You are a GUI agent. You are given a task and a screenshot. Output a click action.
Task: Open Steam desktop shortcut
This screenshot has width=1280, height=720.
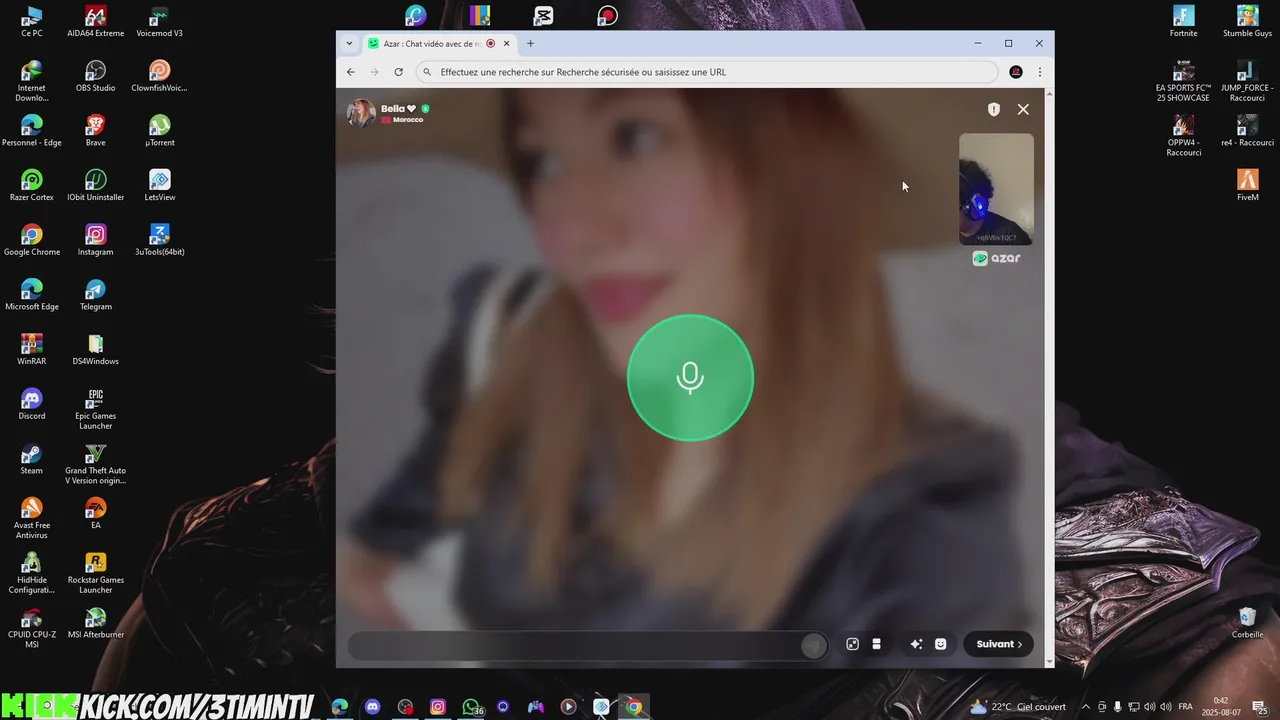[x=32, y=459]
